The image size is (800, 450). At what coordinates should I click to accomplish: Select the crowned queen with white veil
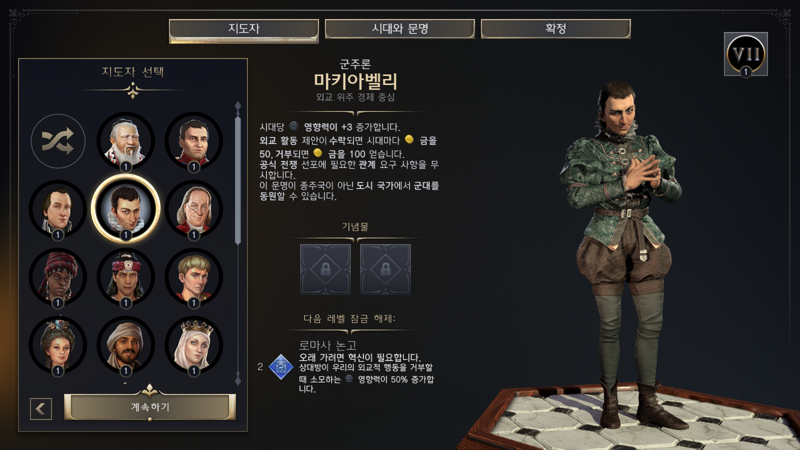tap(194, 346)
